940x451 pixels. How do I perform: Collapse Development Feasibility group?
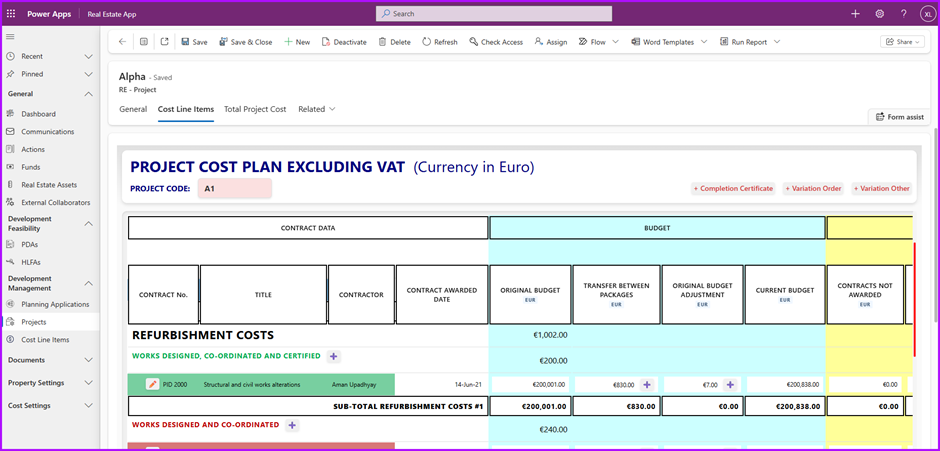click(x=88, y=224)
